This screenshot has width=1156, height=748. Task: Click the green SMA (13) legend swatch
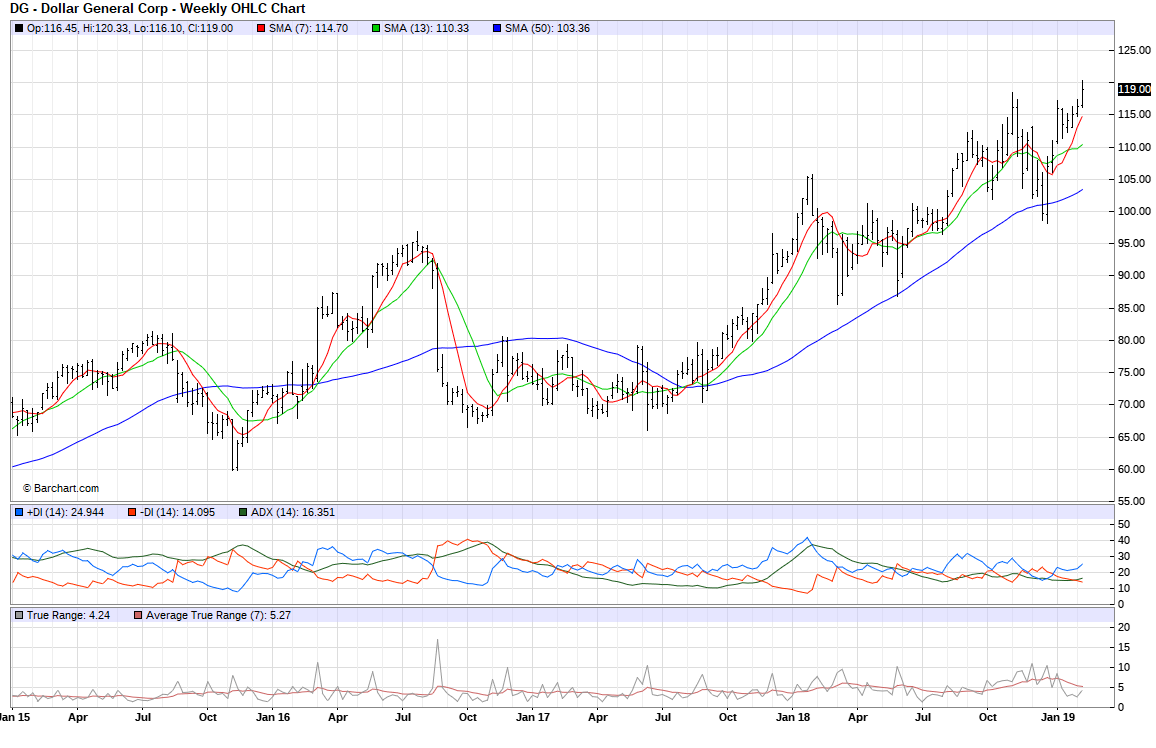coord(376,29)
